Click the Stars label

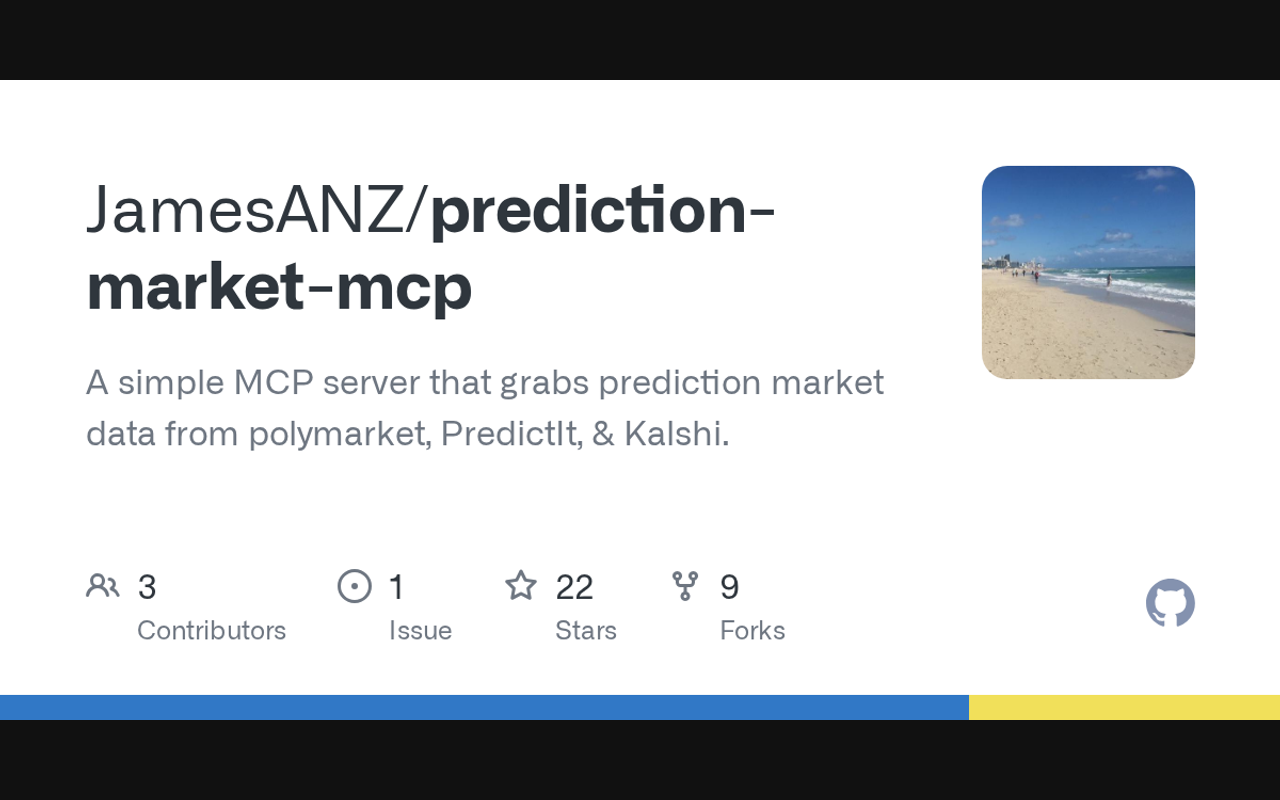(586, 631)
